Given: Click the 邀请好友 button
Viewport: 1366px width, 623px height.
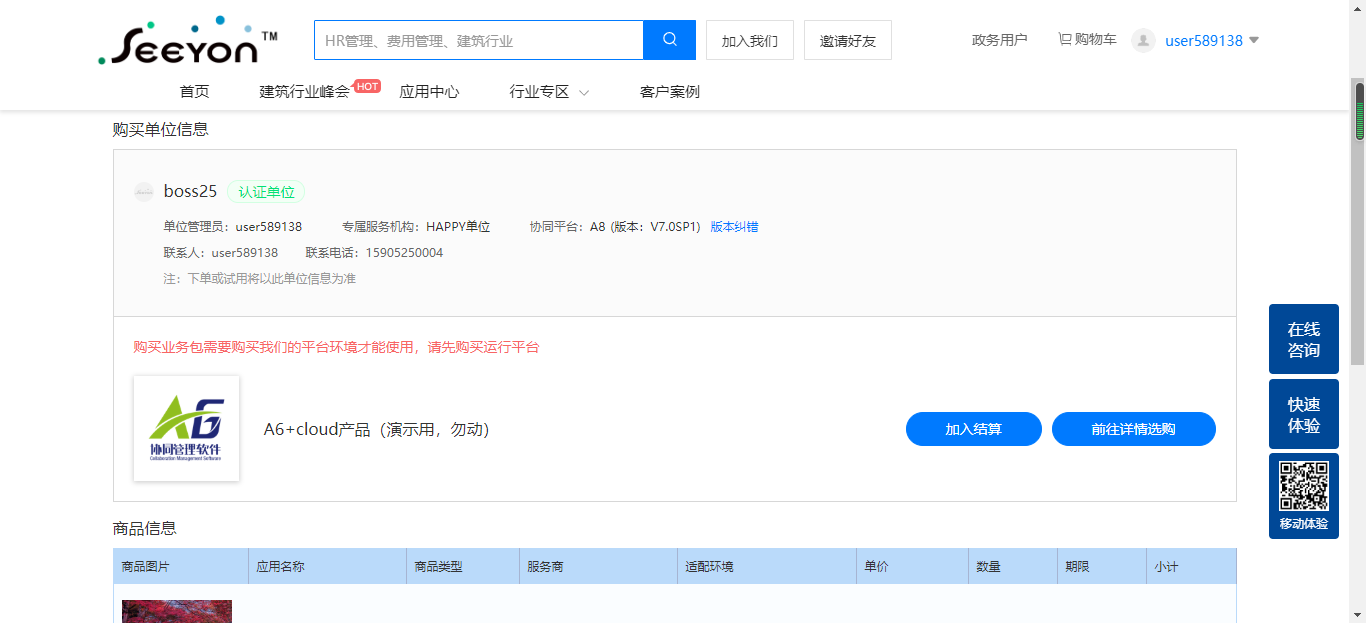Looking at the screenshot, I should click(848, 40).
